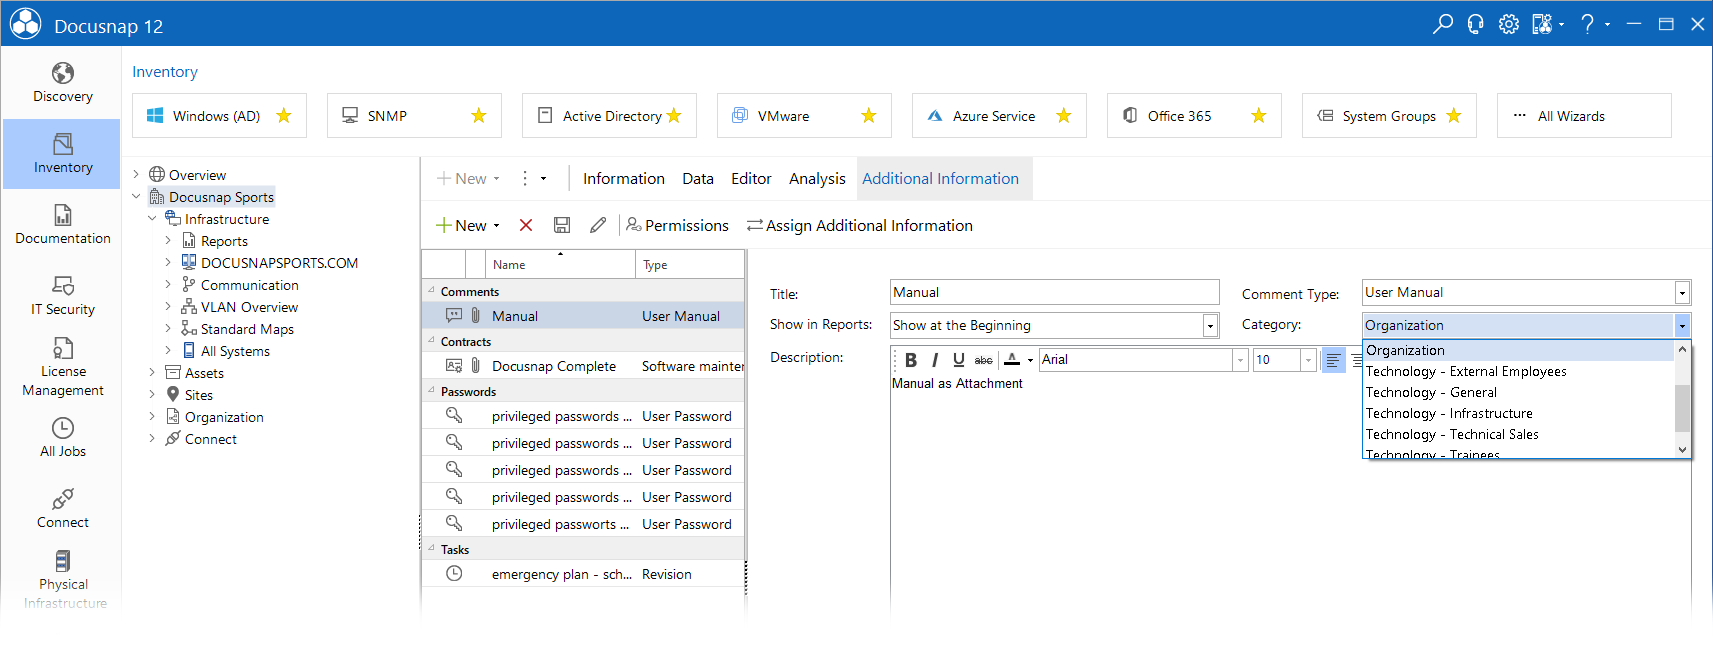The height and width of the screenshot is (648, 1713).
Task: Toggle favorite star on System Groups wizard
Action: point(1454,116)
